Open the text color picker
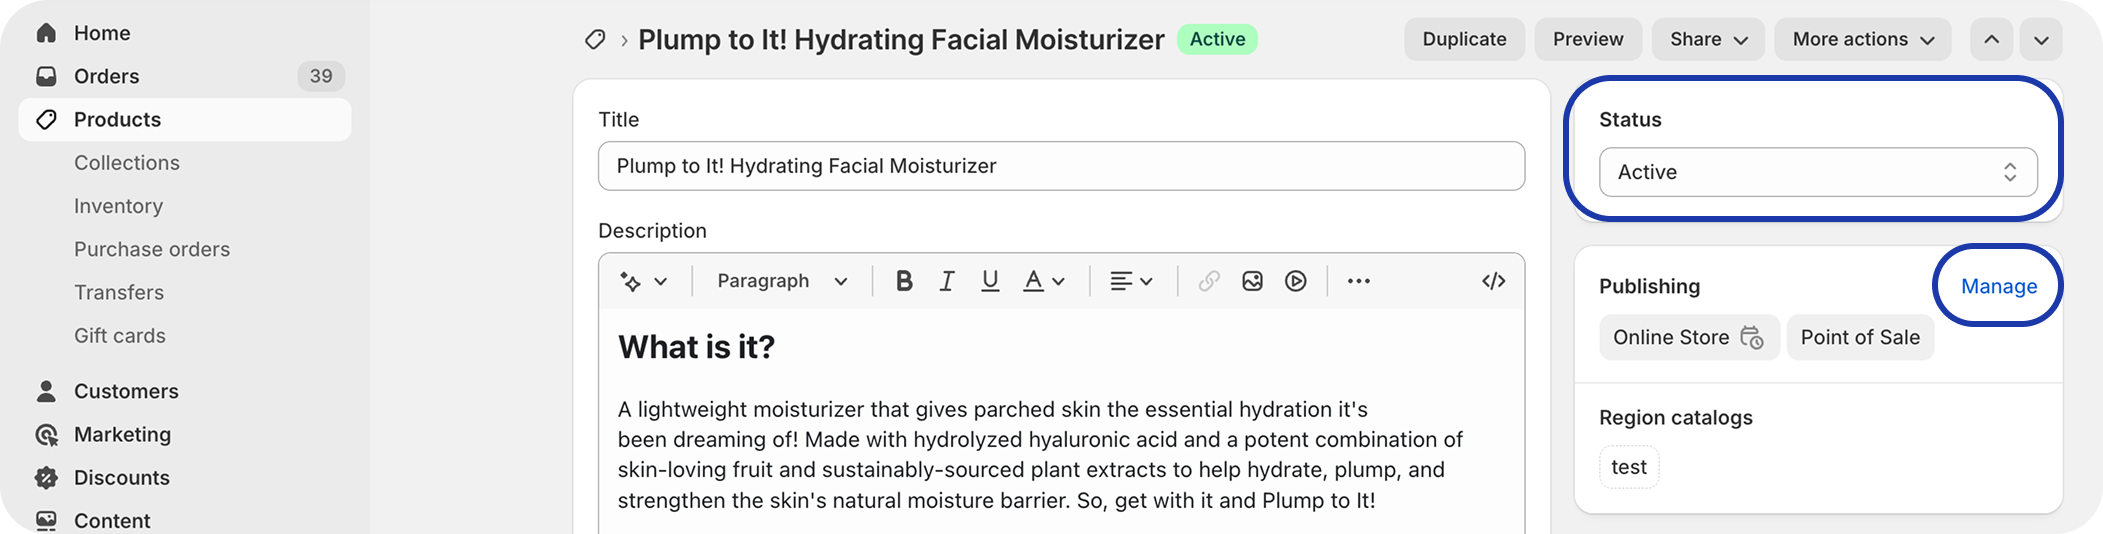This screenshot has height=534, width=2103. (x=1044, y=281)
